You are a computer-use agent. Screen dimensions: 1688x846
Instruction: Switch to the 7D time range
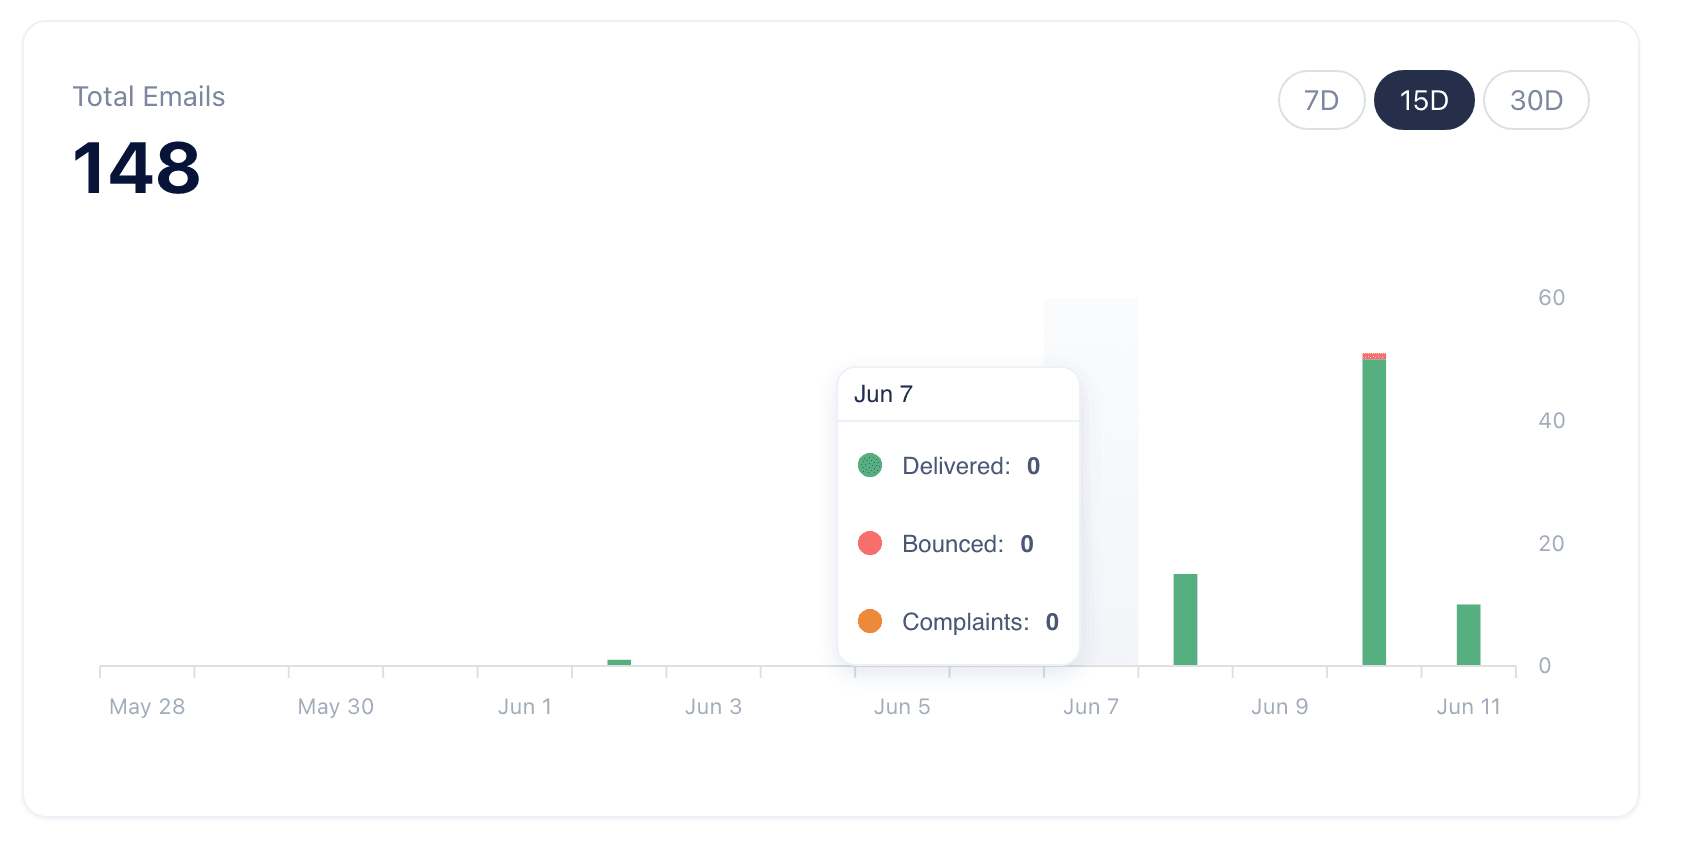click(x=1321, y=100)
